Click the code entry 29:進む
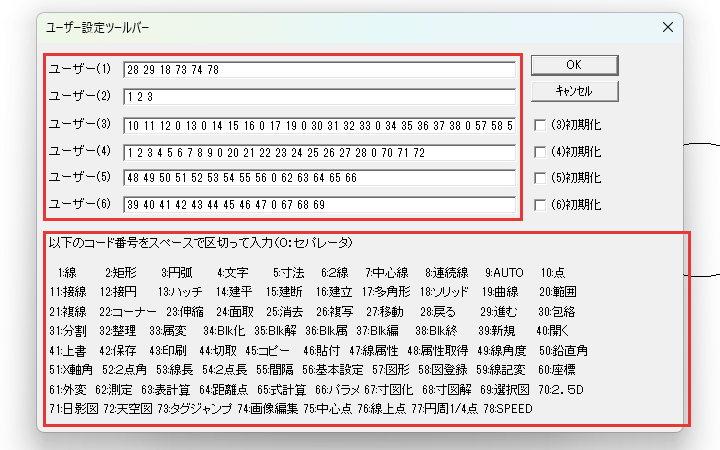Image resolution: width=720 pixels, height=450 pixels. coord(499,312)
